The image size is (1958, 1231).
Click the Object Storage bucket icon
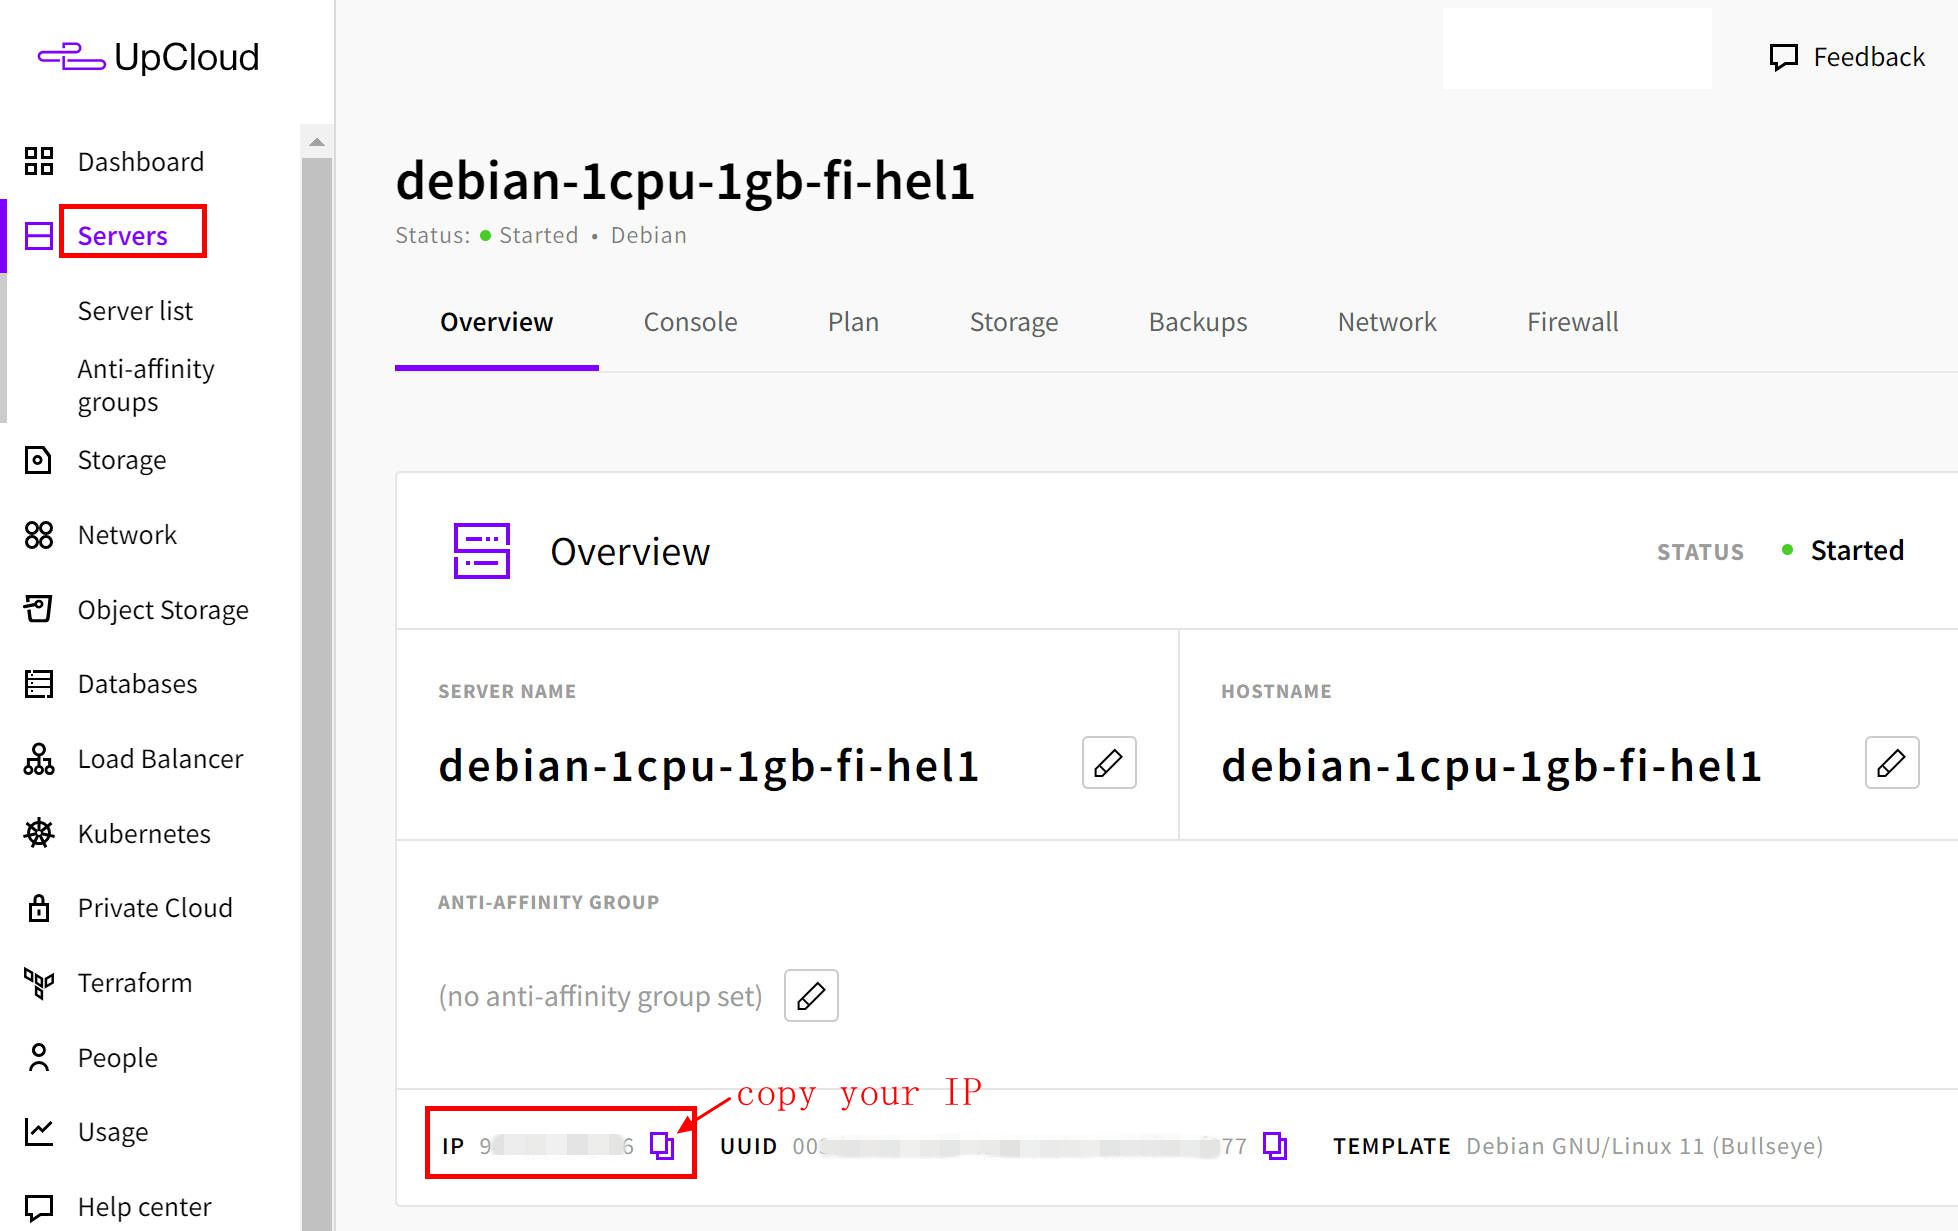tap(38, 609)
